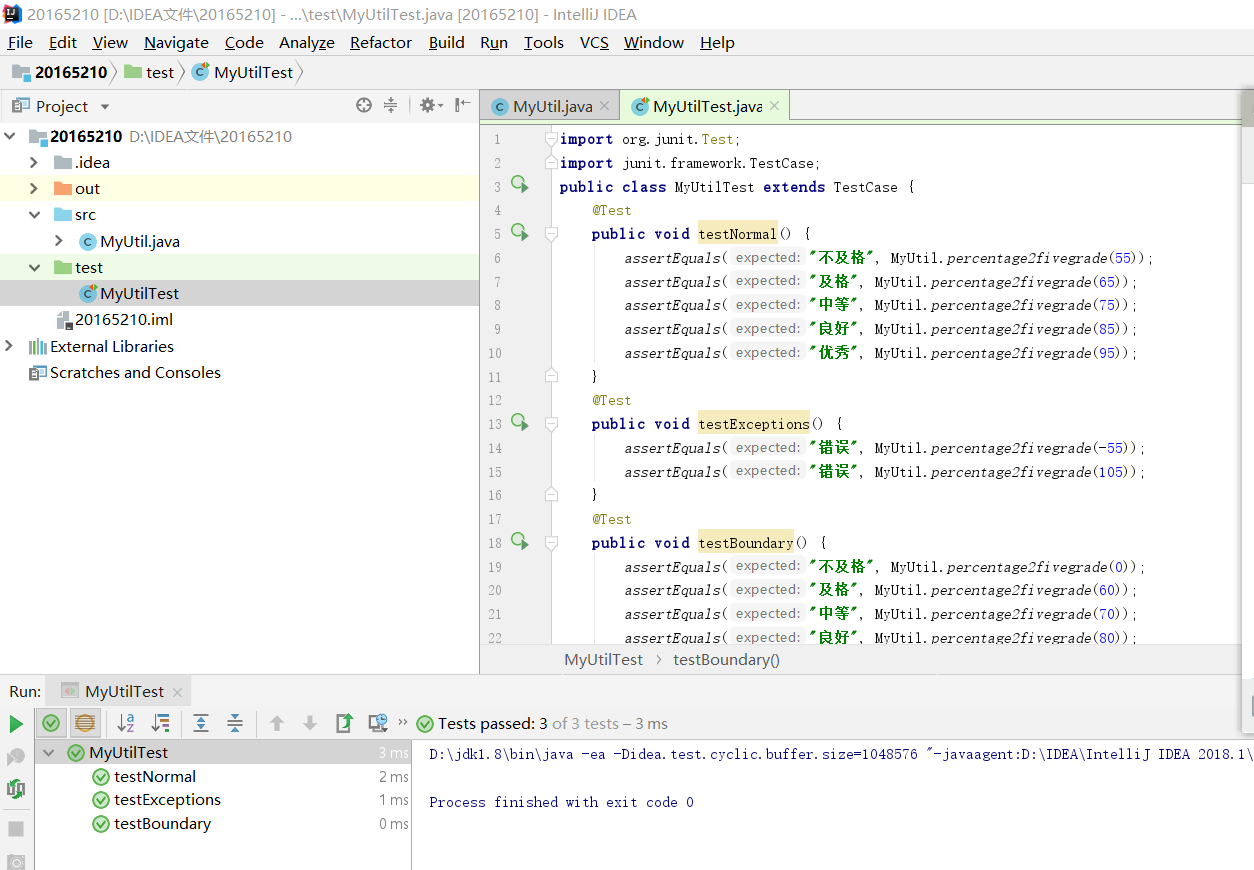The height and width of the screenshot is (870, 1254).
Task: Open Project panel settings gear
Action: [430, 105]
